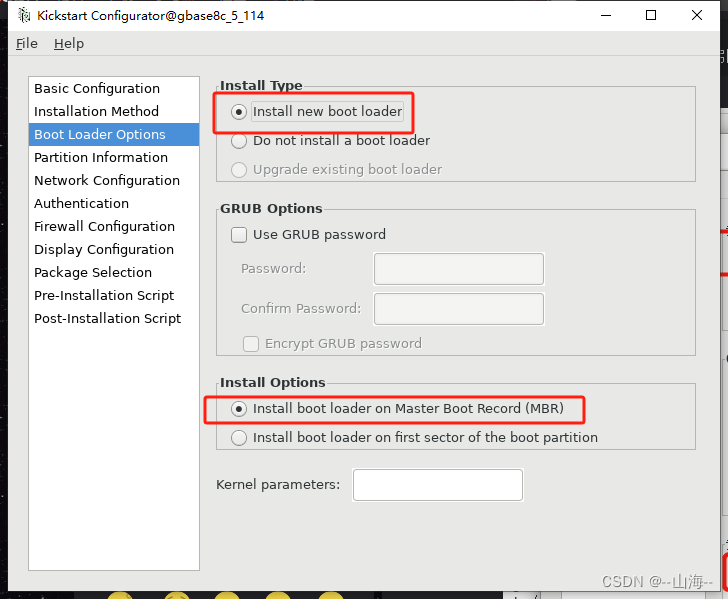Open the Partition Information section
This screenshot has height=599, width=728.
coord(101,158)
